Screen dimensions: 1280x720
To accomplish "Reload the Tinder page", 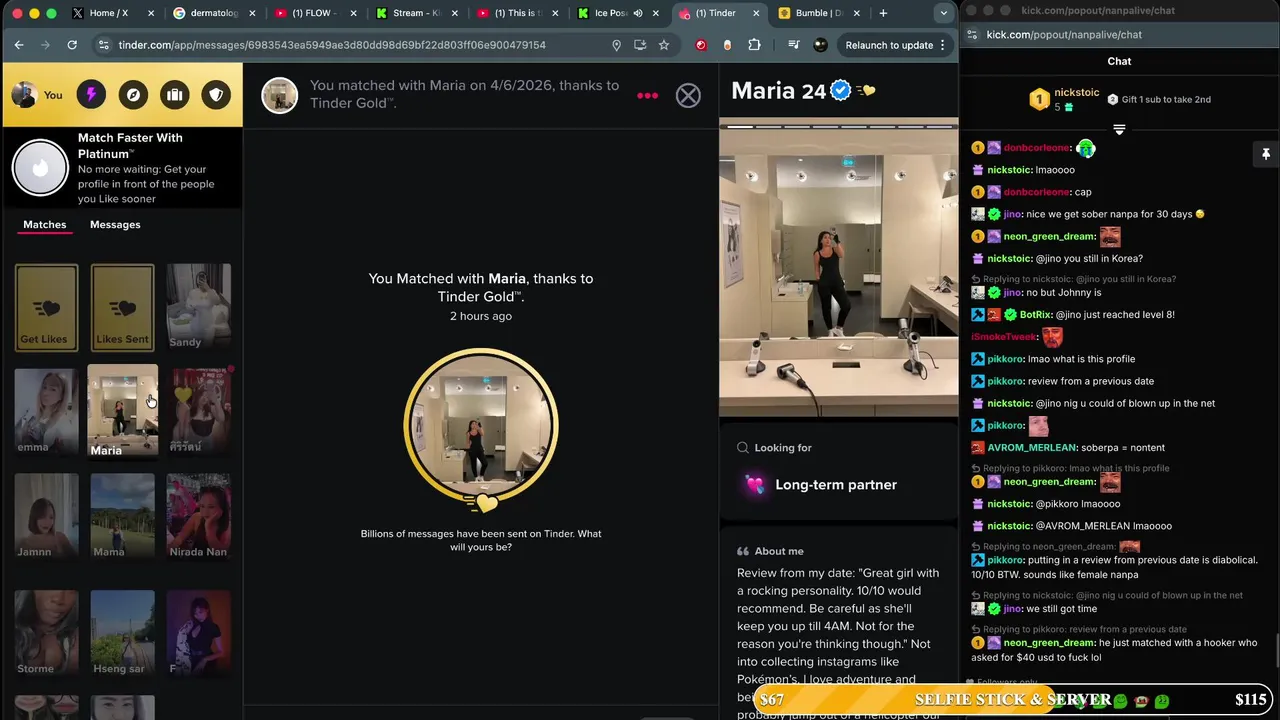I will click(x=72, y=45).
